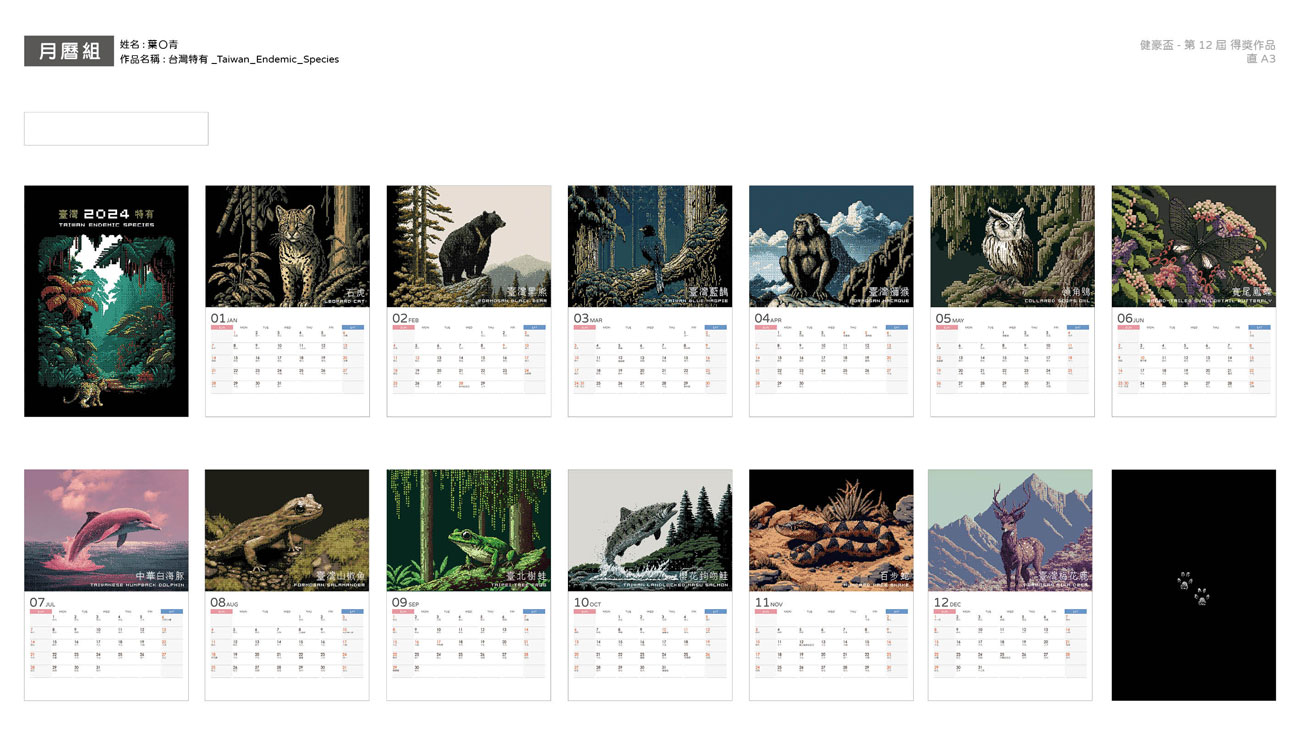1300x736 pixels.
Task: Select the January leopard cat page
Action: tap(287, 248)
